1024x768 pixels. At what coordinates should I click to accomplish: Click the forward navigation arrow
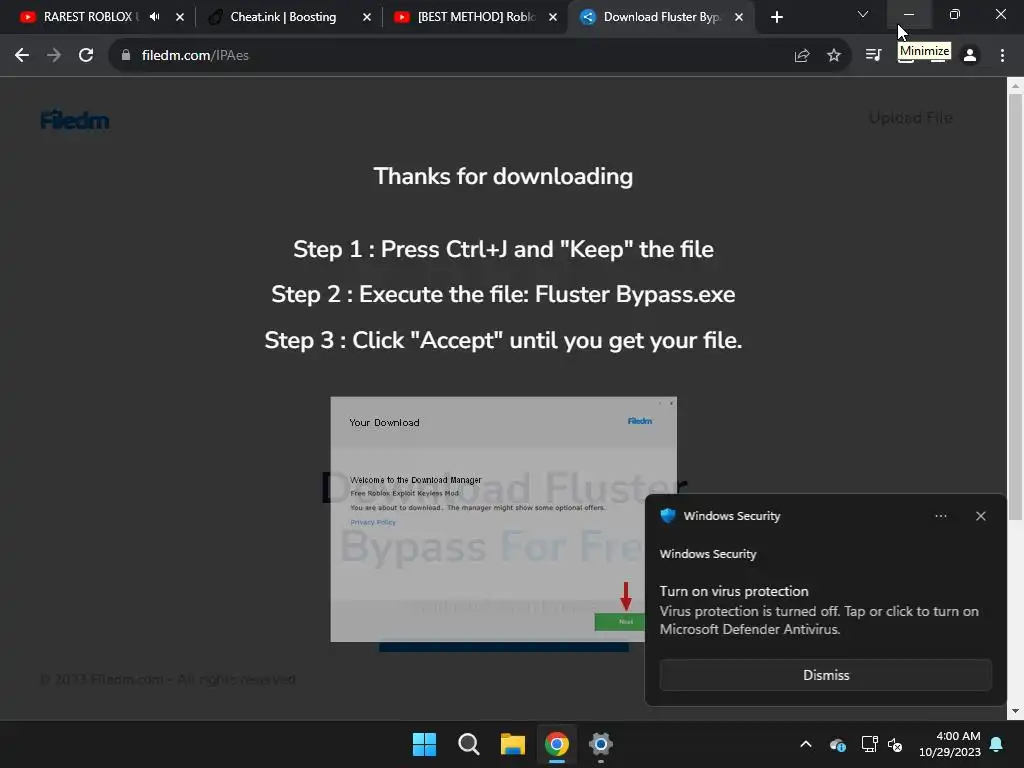tap(54, 56)
